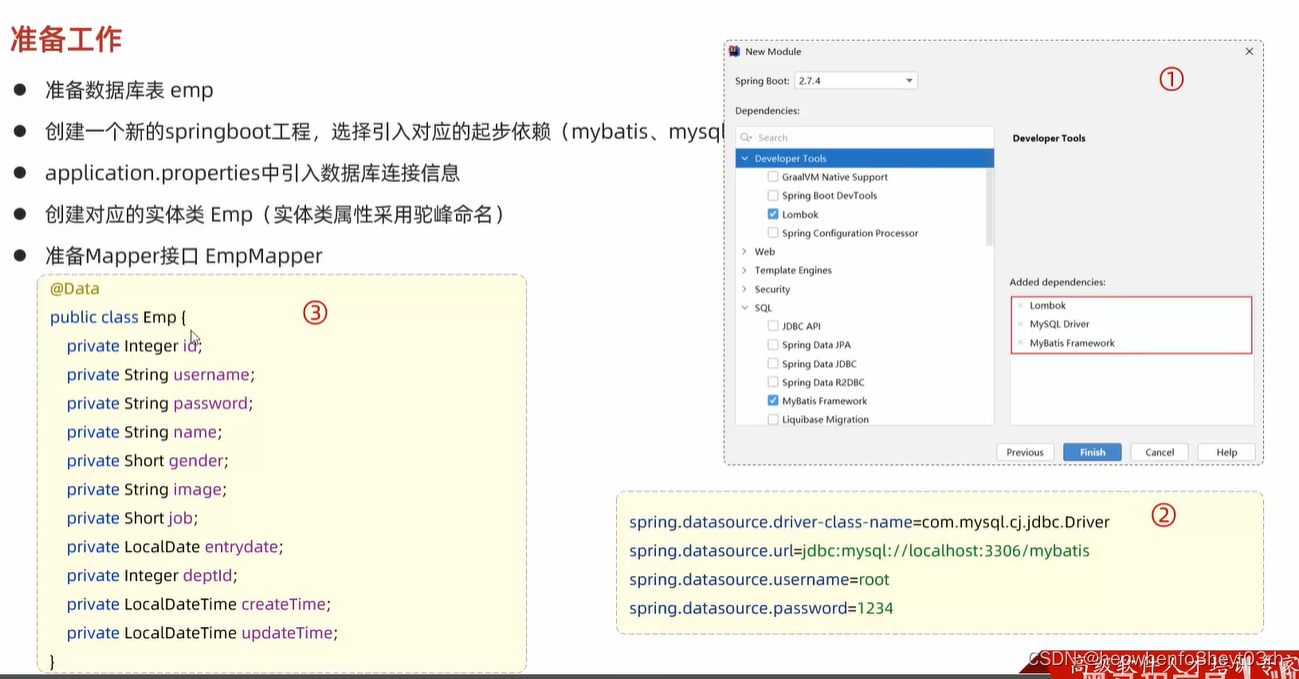The width and height of the screenshot is (1299, 679).
Task: Enable Spring Data JPA
Action: [773, 344]
